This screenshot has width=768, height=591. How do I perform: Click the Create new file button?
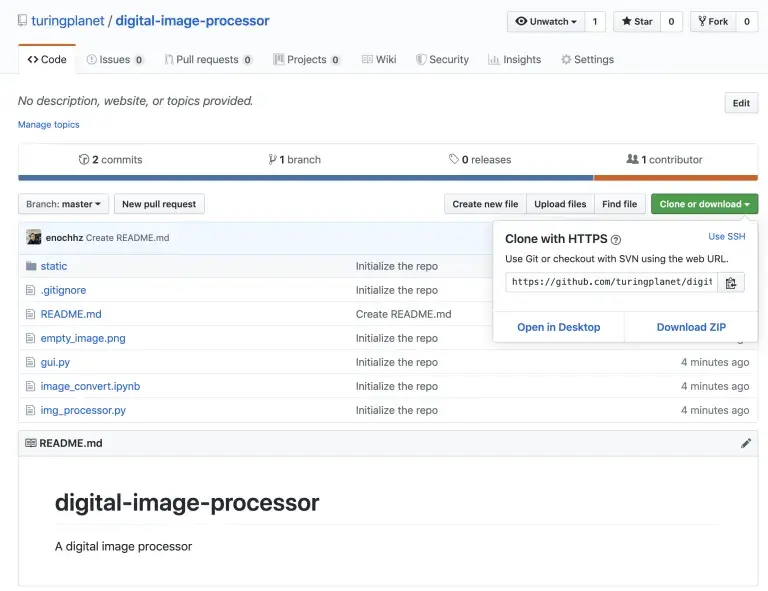point(485,204)
